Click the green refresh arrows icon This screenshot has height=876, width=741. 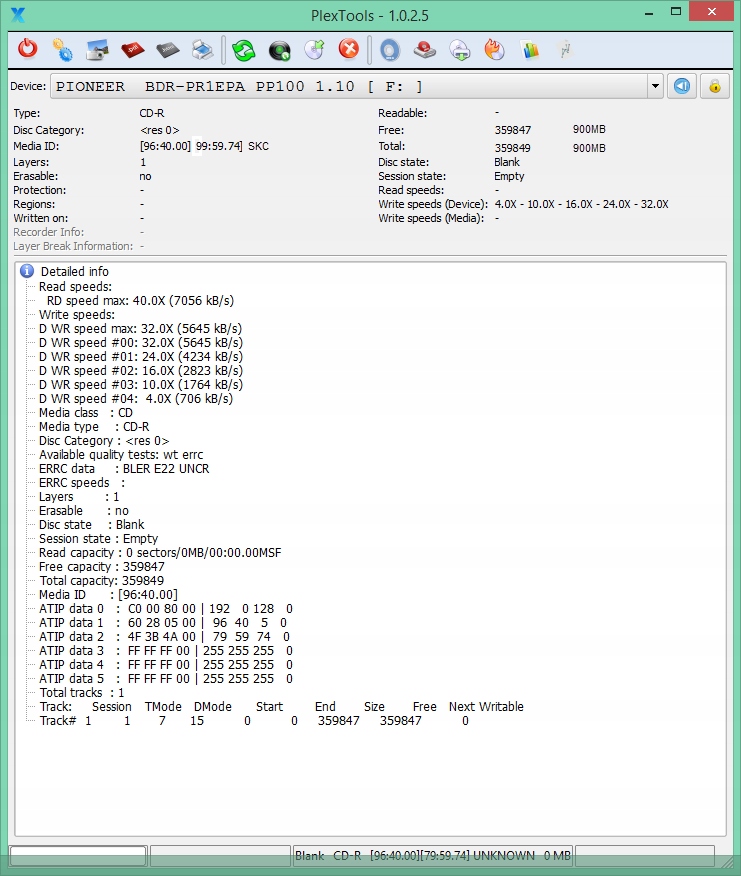click(x=244, y=49)
